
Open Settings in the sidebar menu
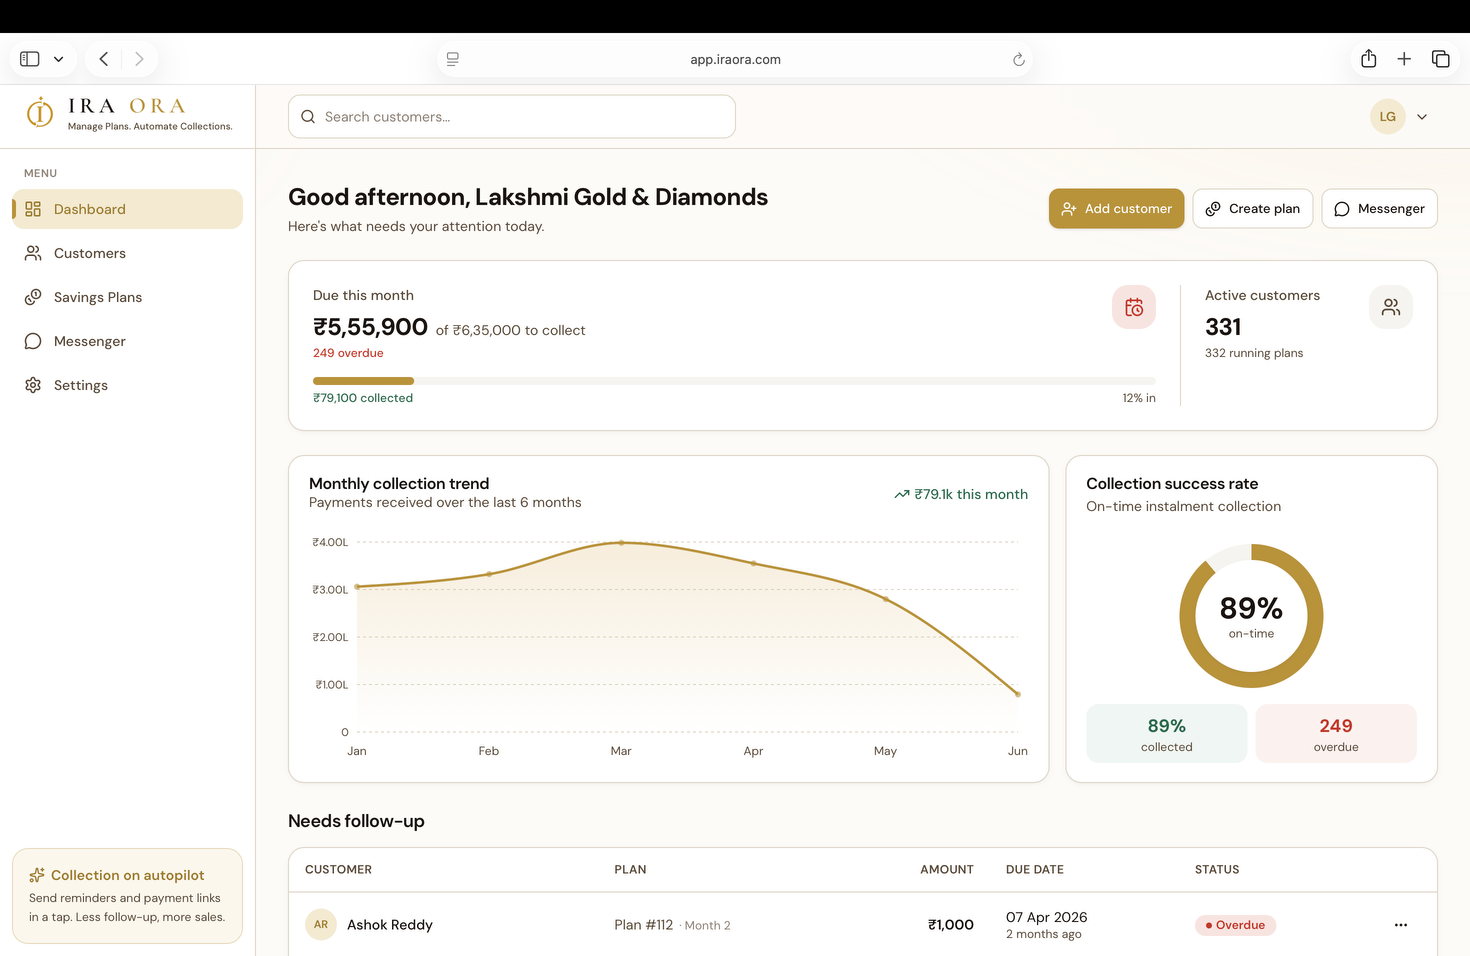coord(127,385)
